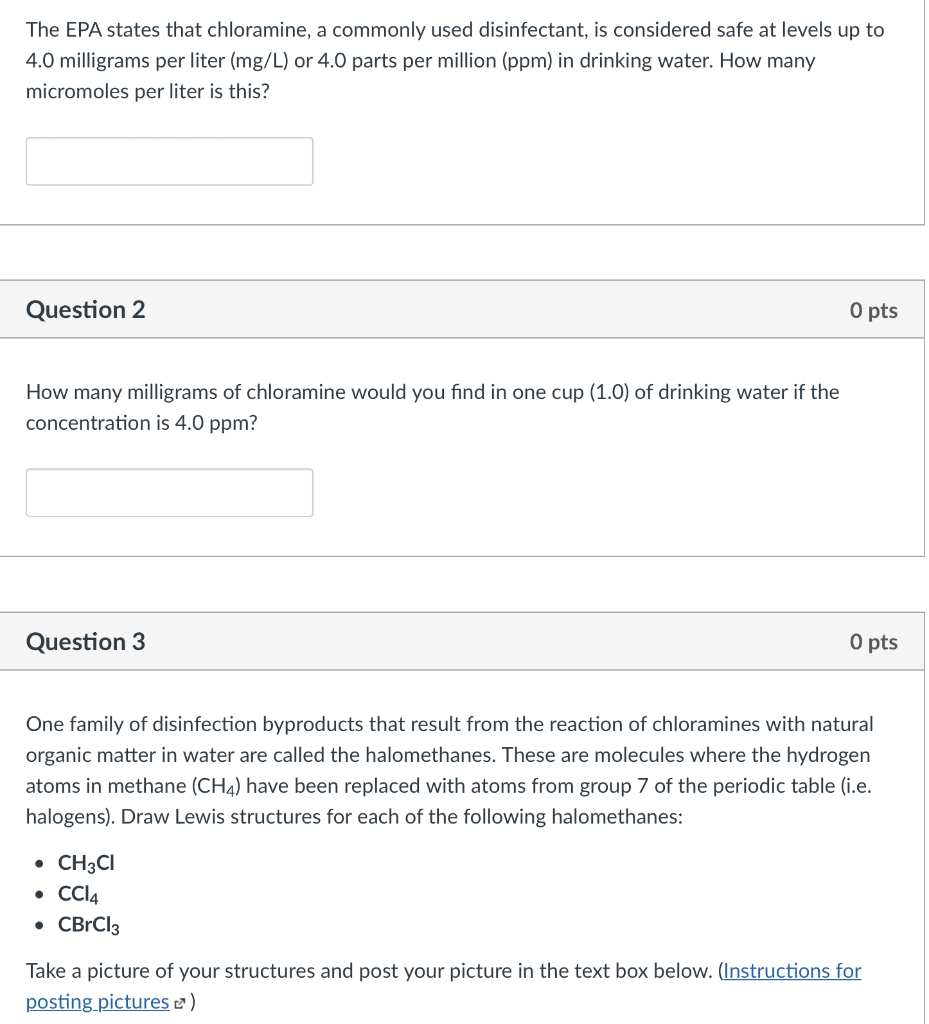929x1024 pixels.
Task: Click the EPA chloramine question text
Action: pyautogui.click(x=455, y=60)
